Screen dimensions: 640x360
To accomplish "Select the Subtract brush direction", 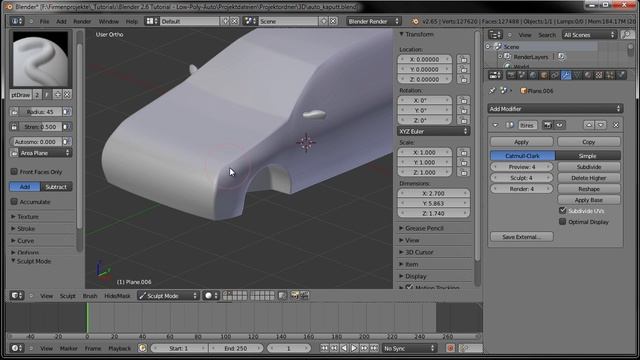I will click(56, 187).
